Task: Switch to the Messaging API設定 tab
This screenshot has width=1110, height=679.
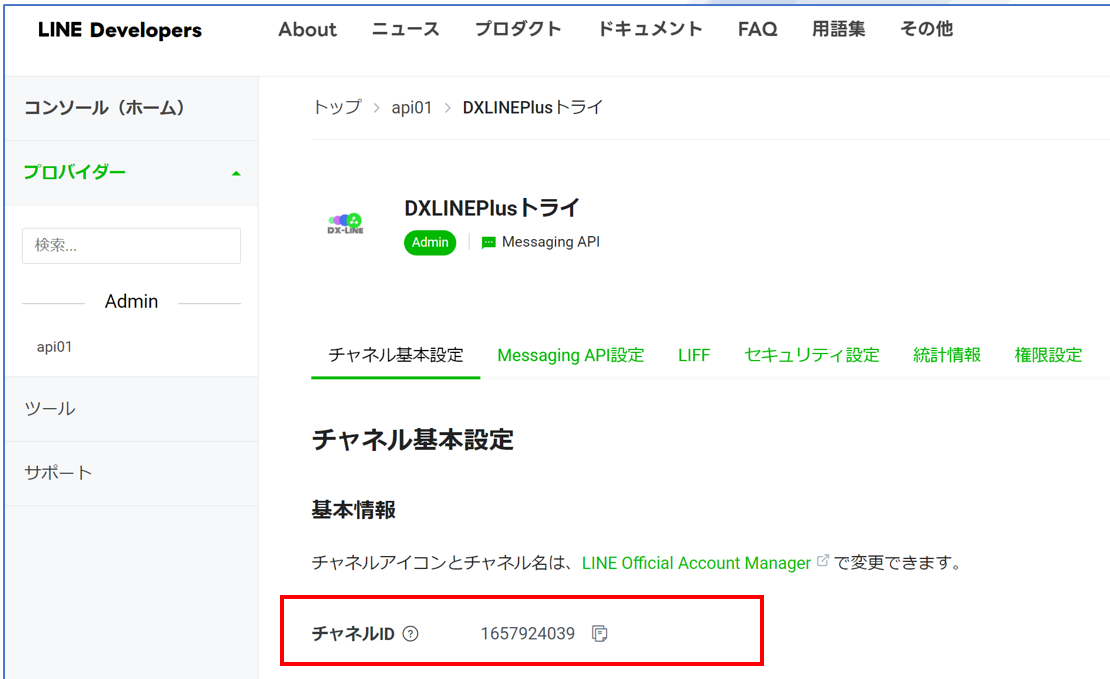Action: [570, 355]
